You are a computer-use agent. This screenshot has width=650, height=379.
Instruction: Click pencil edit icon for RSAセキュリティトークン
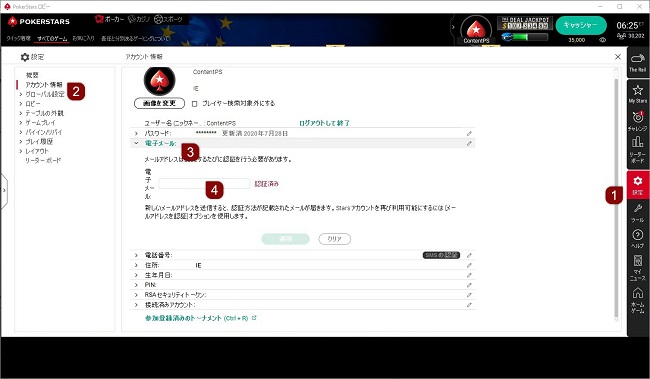click(469, 295)
